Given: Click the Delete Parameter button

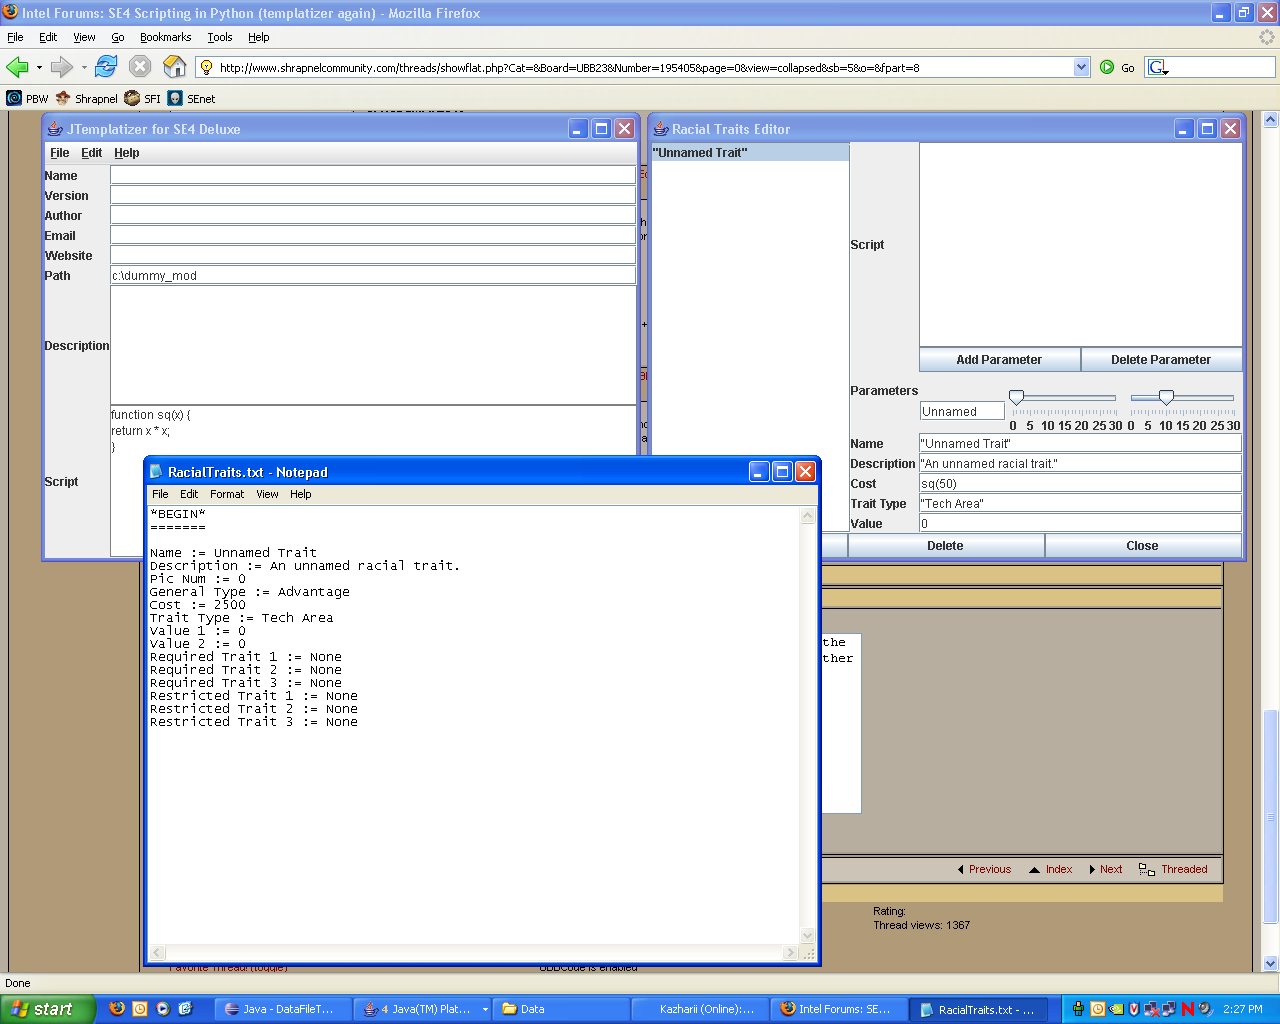Looking at the screenshot, I should coord(1161,360).
